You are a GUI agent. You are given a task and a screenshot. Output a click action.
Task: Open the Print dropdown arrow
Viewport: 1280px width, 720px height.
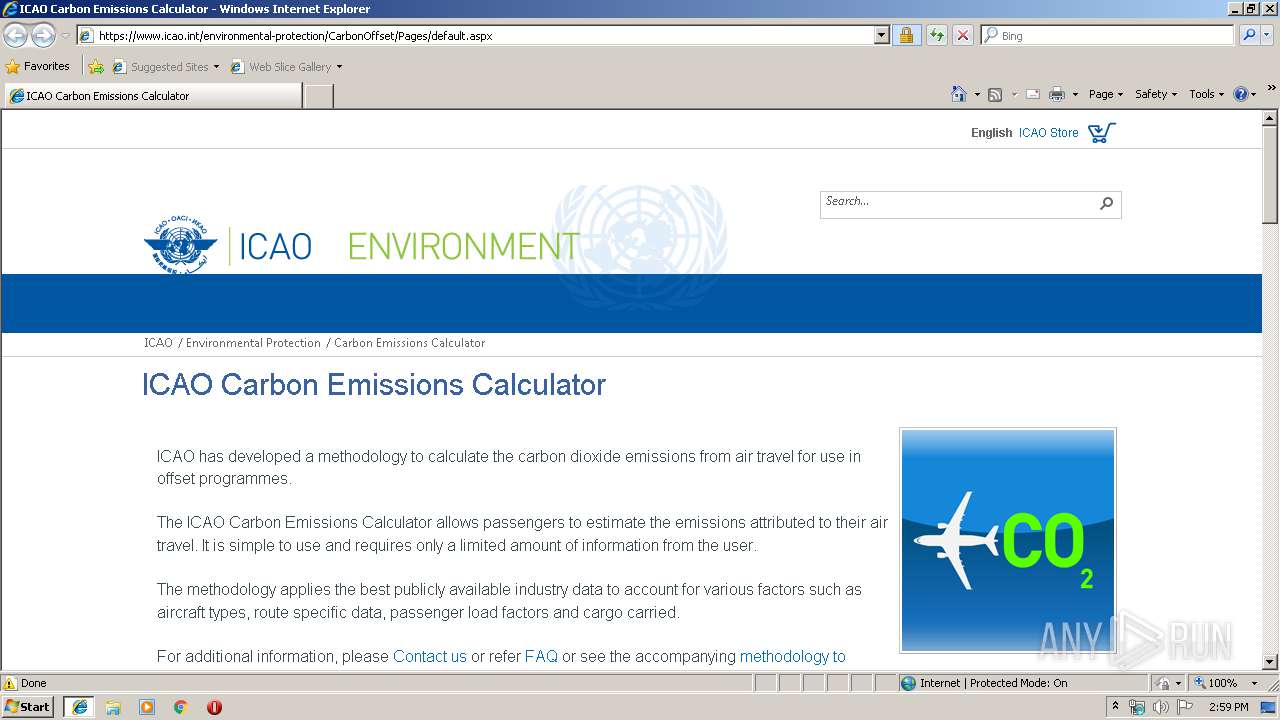(x=1075, y=94)
